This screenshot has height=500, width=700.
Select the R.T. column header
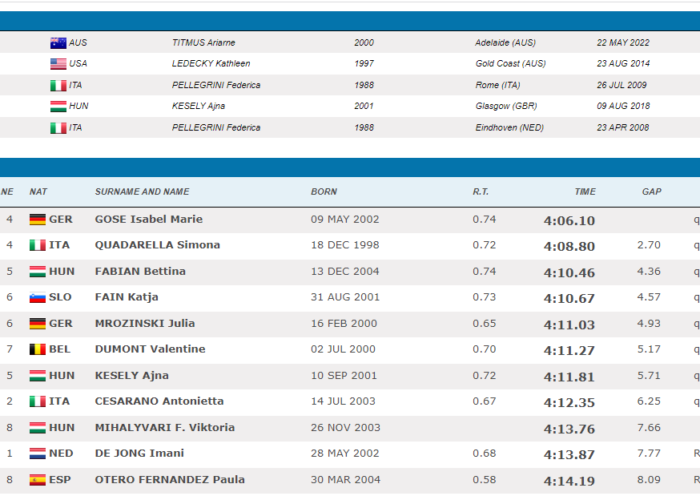pos(480,192)
